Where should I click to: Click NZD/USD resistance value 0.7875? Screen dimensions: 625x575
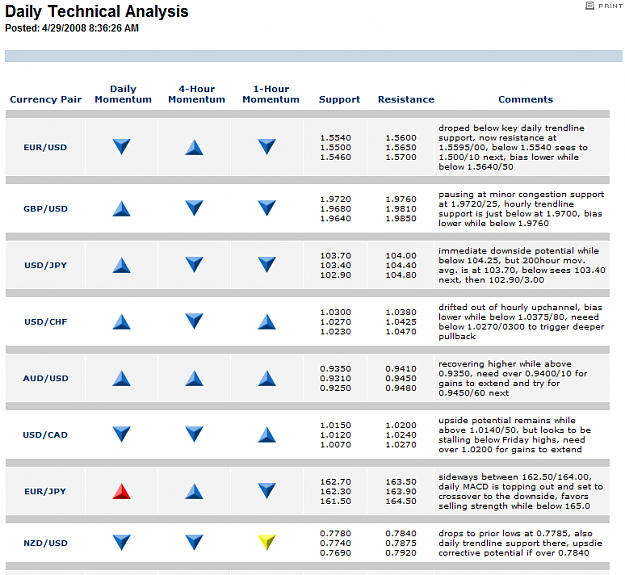(x=401, y=543)
